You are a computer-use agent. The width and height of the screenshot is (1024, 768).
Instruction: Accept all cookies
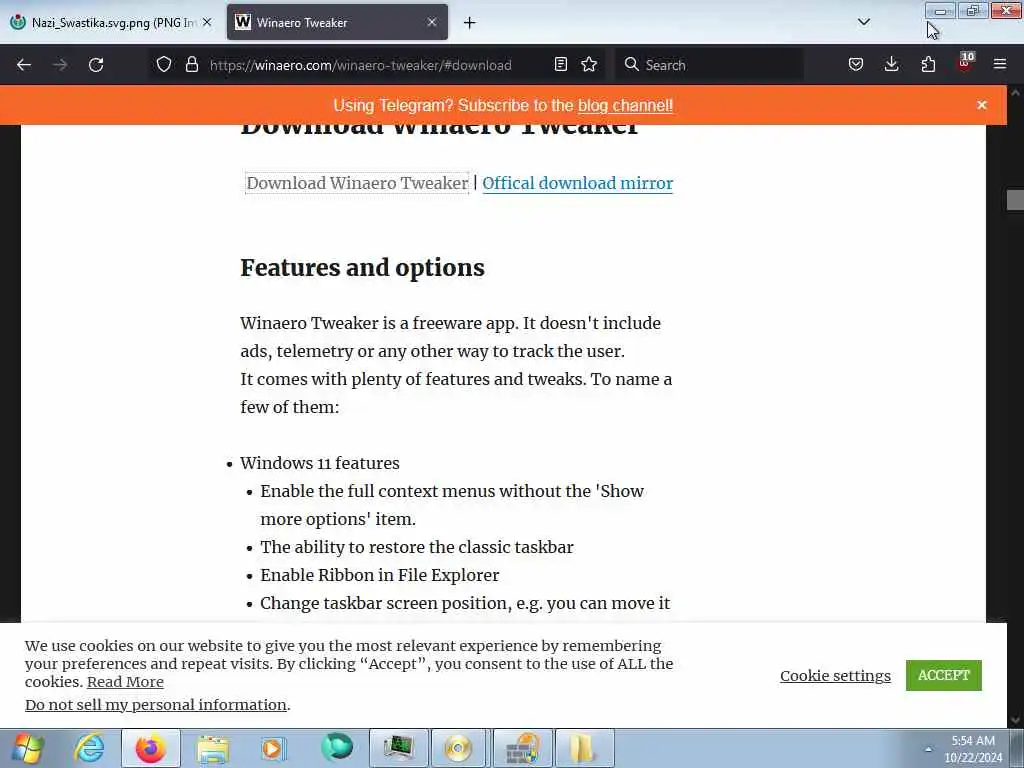tap(944, 675)
